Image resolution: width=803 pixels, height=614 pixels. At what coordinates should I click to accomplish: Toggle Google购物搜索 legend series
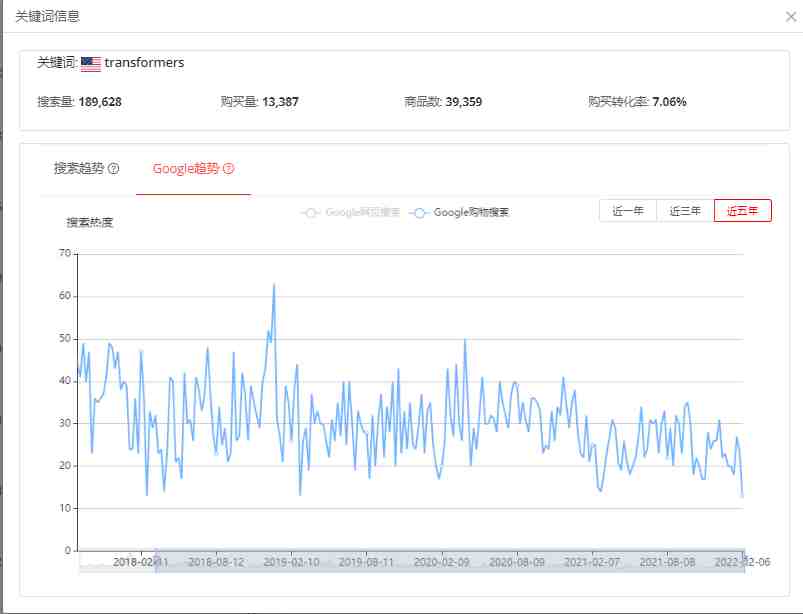coord(459,212)
